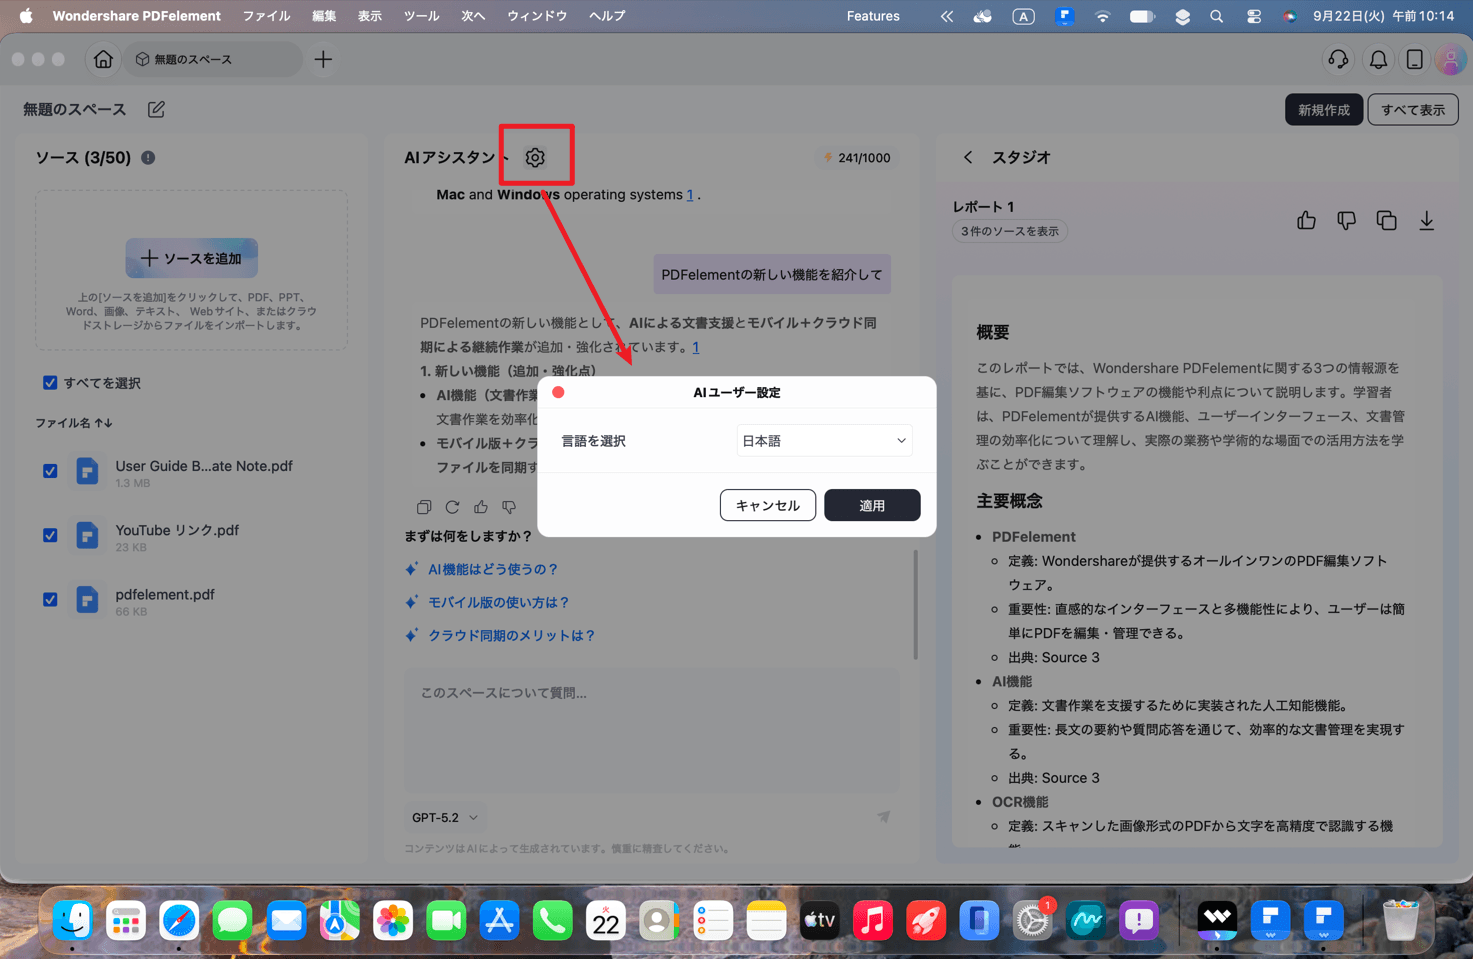1473x959 pixels.
Task: Select the pdfelement.pdf file
Action: (165, 594)
